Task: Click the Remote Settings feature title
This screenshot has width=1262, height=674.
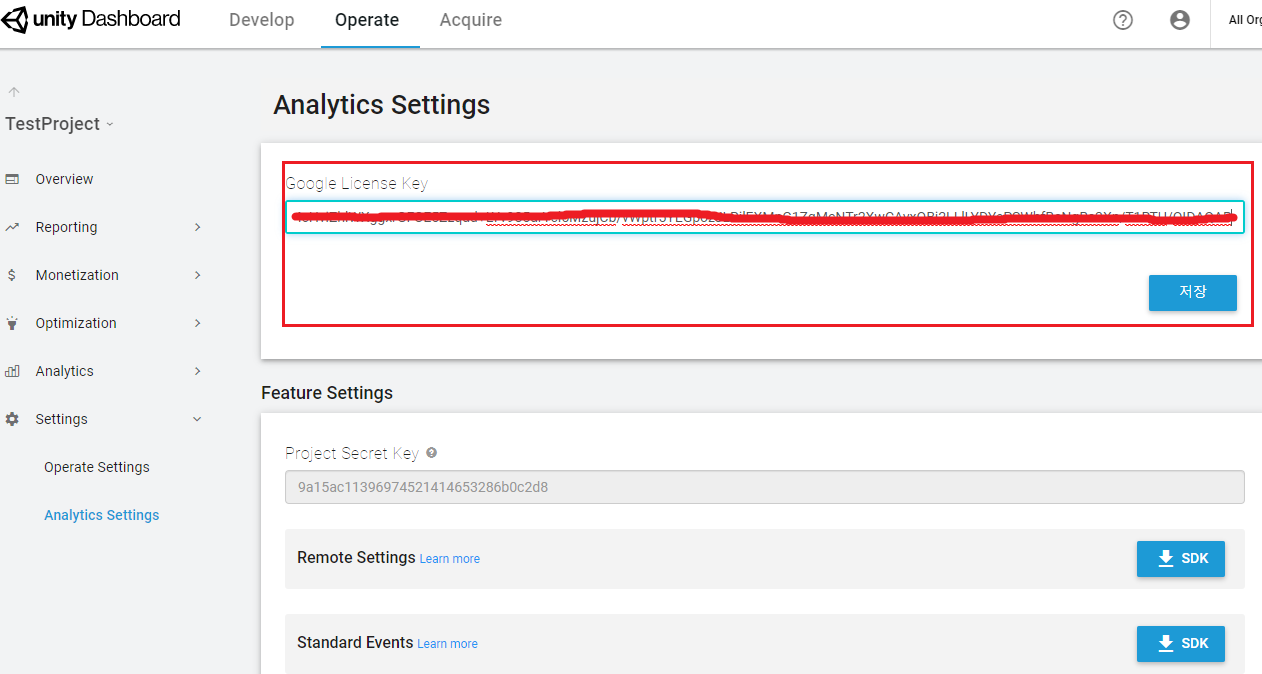Action: [356, 557]
